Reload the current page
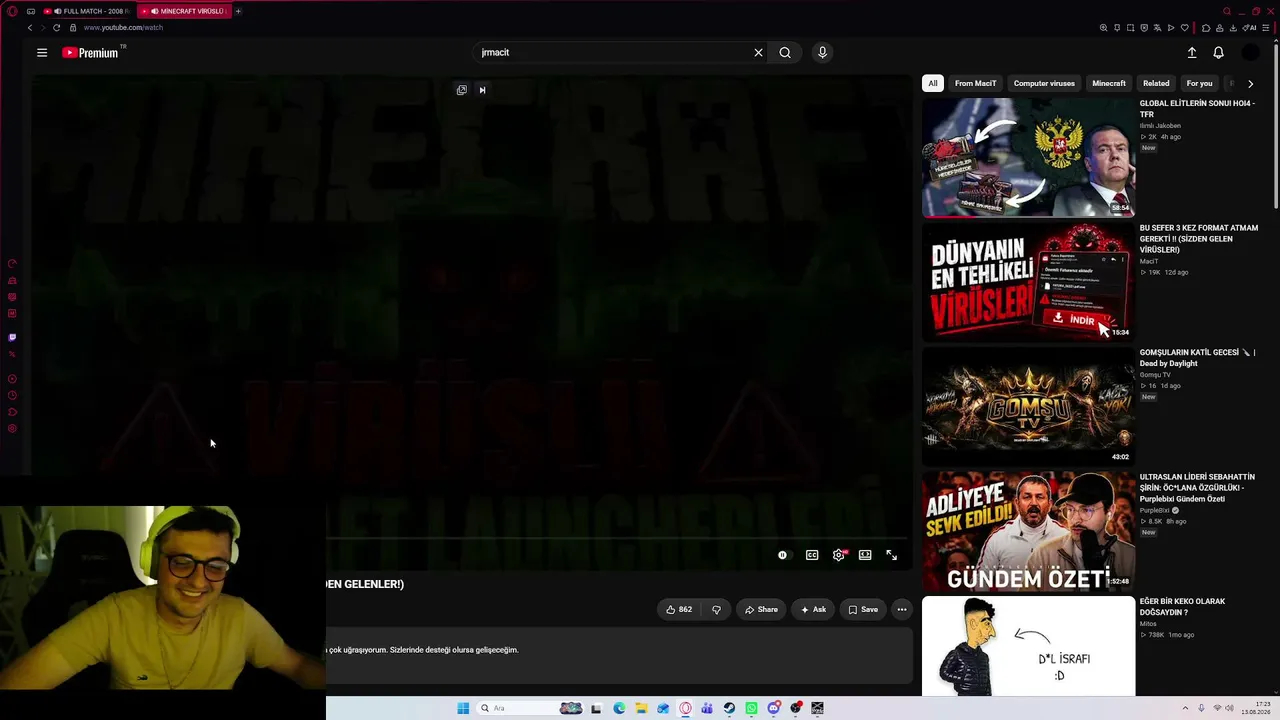The width and height of the screenshot is (1280, 720). (x=56, y=28)
